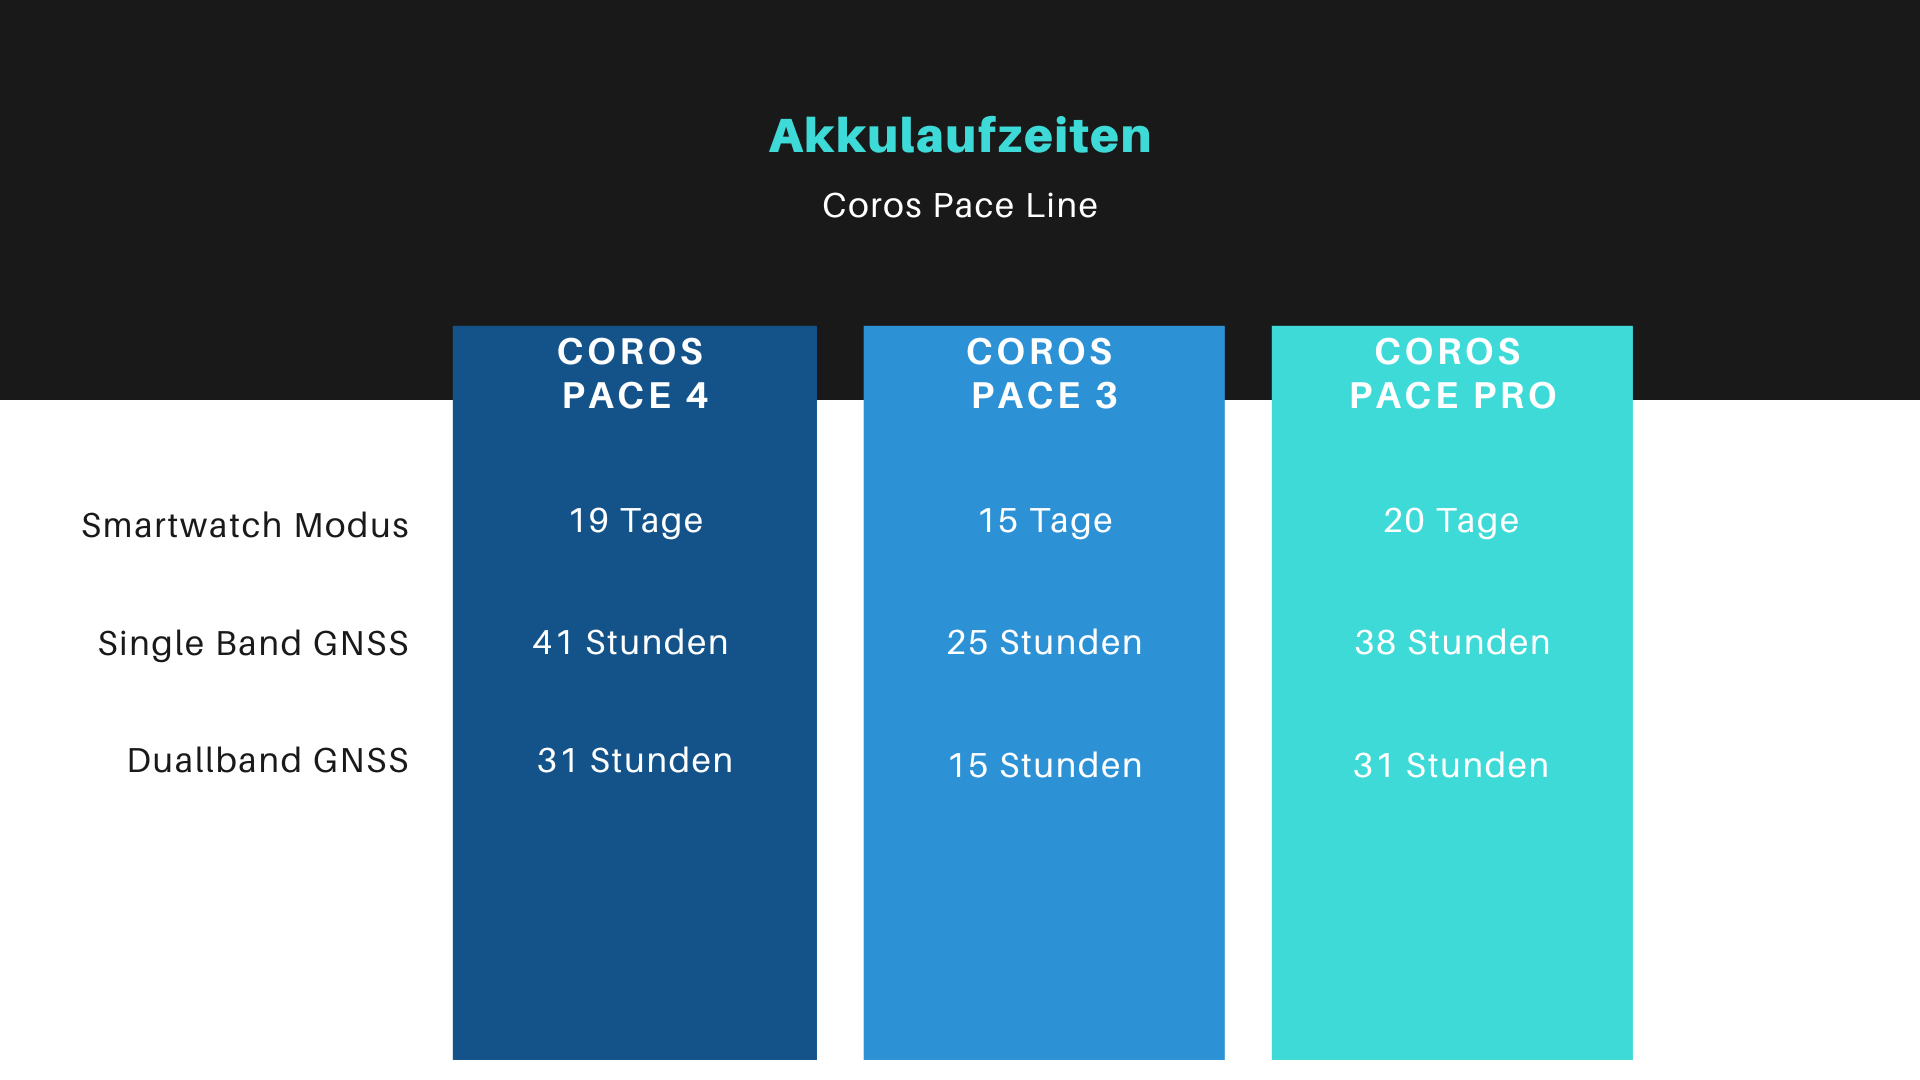Select the Smartwatch Modus row label

click(x=245, y=526)
